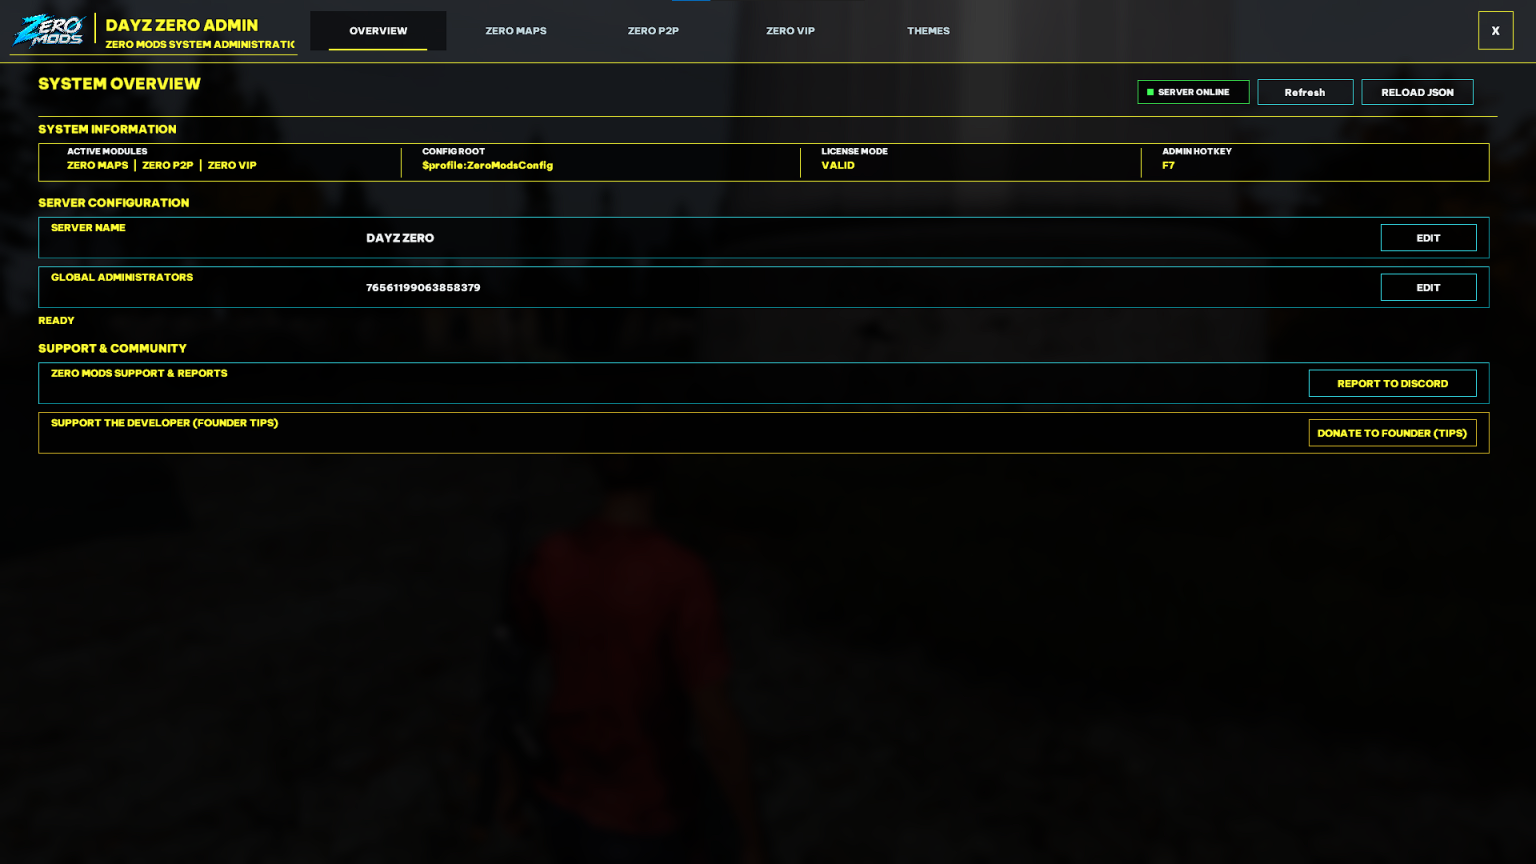Click the DAYZ ZERO server name value
Viewport: 1536px width, 864px height.
pyautogui.click(x=400, y=238)
